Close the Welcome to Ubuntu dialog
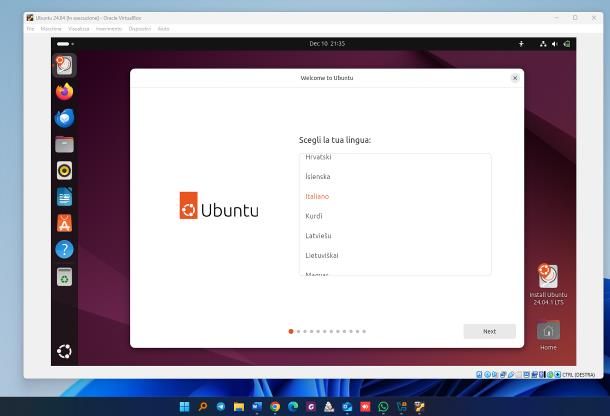 (x=515, y=78)
